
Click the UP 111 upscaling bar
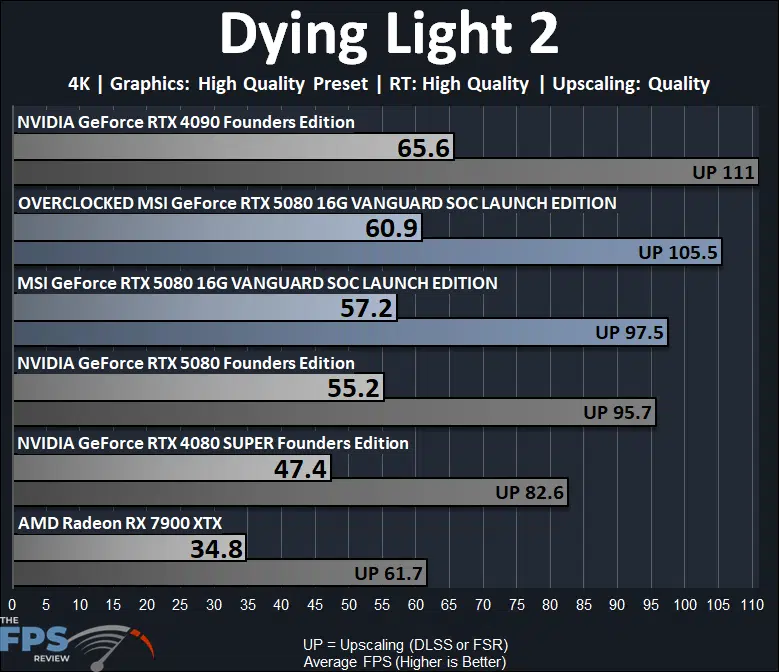point(386,172)
